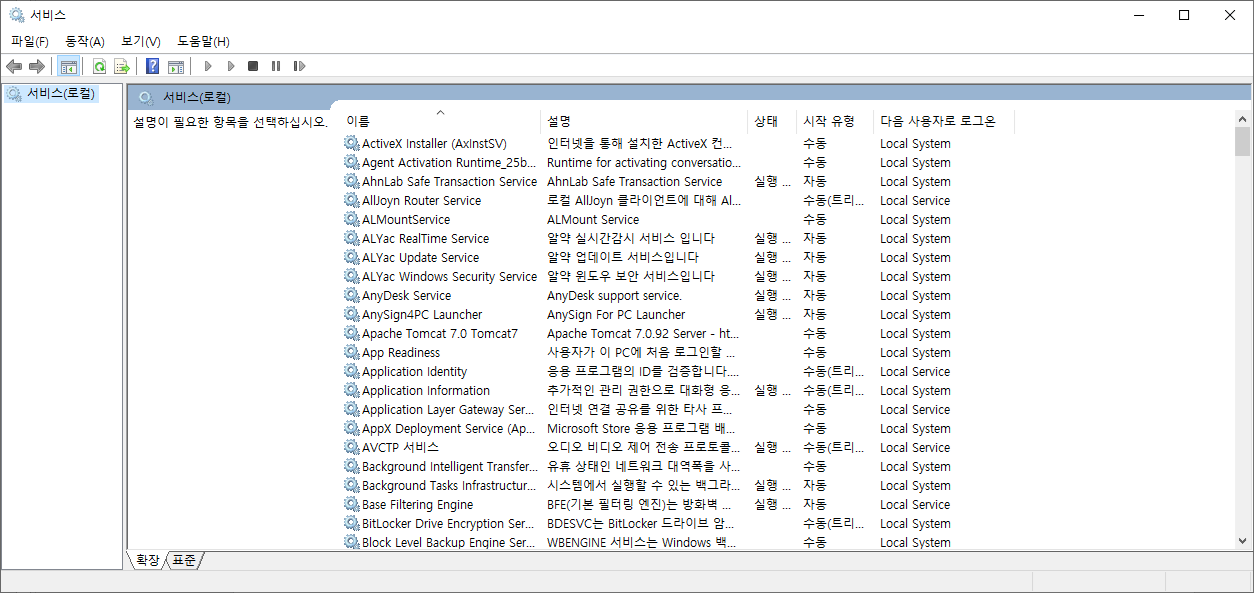Image resolution: width=1254 pixels, height=593 pixels.
Task: Click the scroll-up arrow of the services list
Action: [x=1243, y=117]
